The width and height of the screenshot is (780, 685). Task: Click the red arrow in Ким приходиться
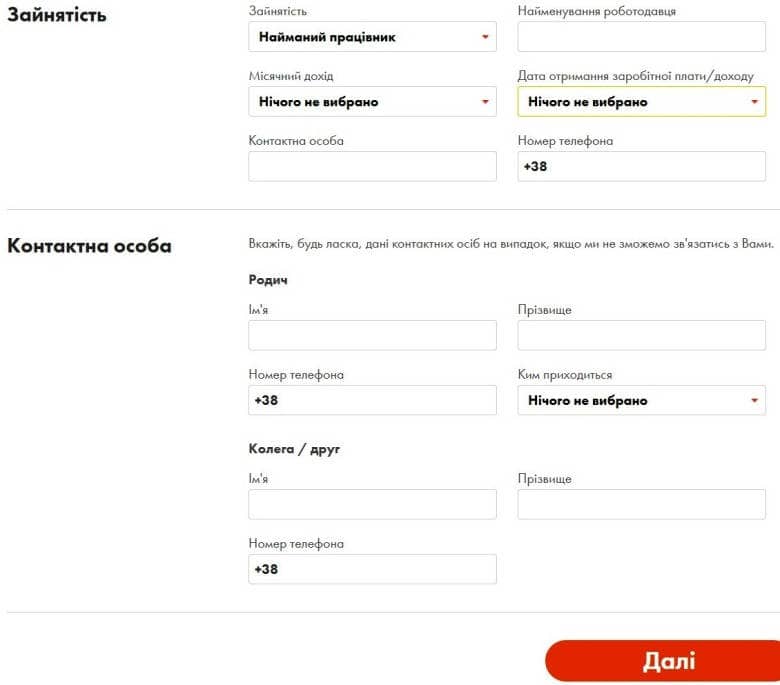(x=754, y=401)
